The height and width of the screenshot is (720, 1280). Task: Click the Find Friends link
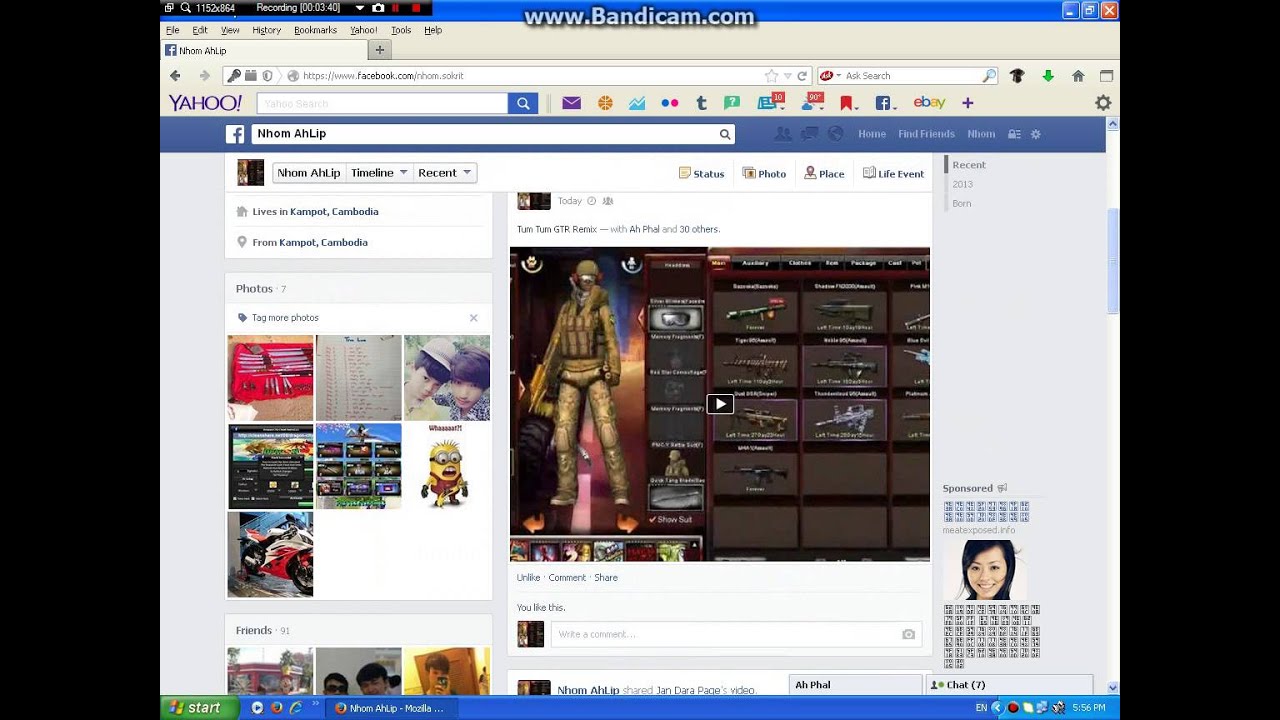926,134
